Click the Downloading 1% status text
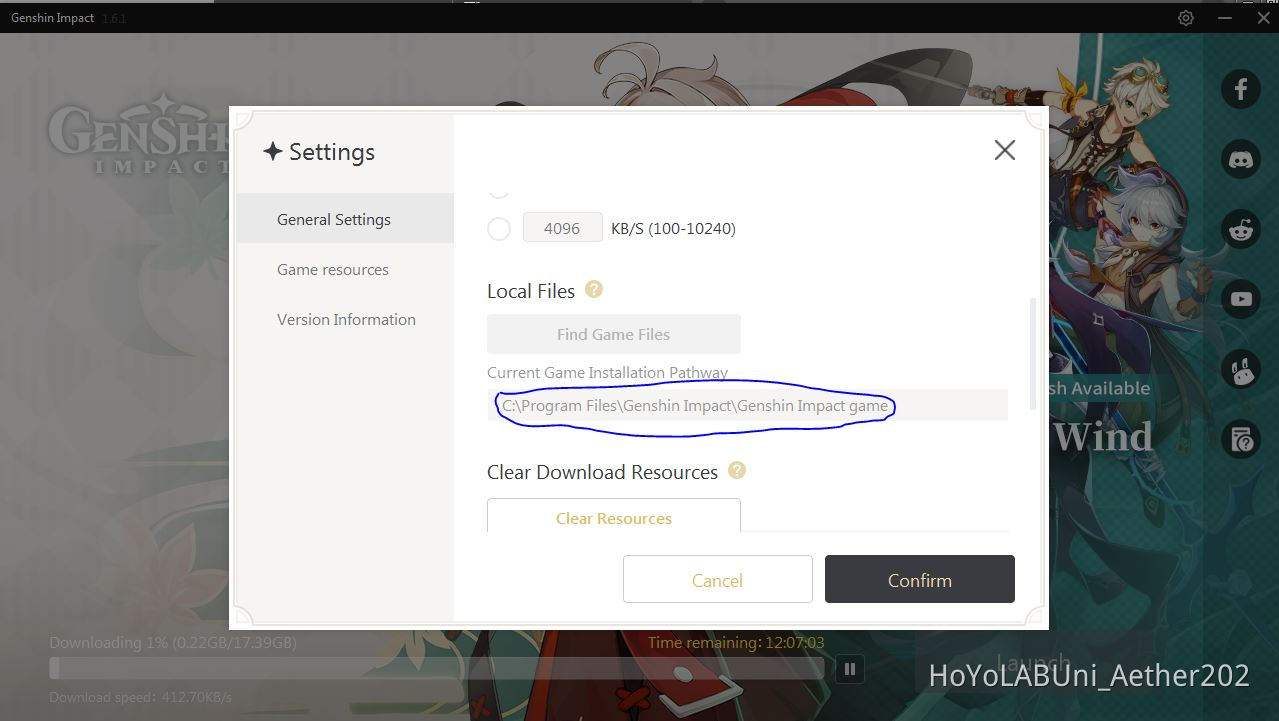 [173, 642]
